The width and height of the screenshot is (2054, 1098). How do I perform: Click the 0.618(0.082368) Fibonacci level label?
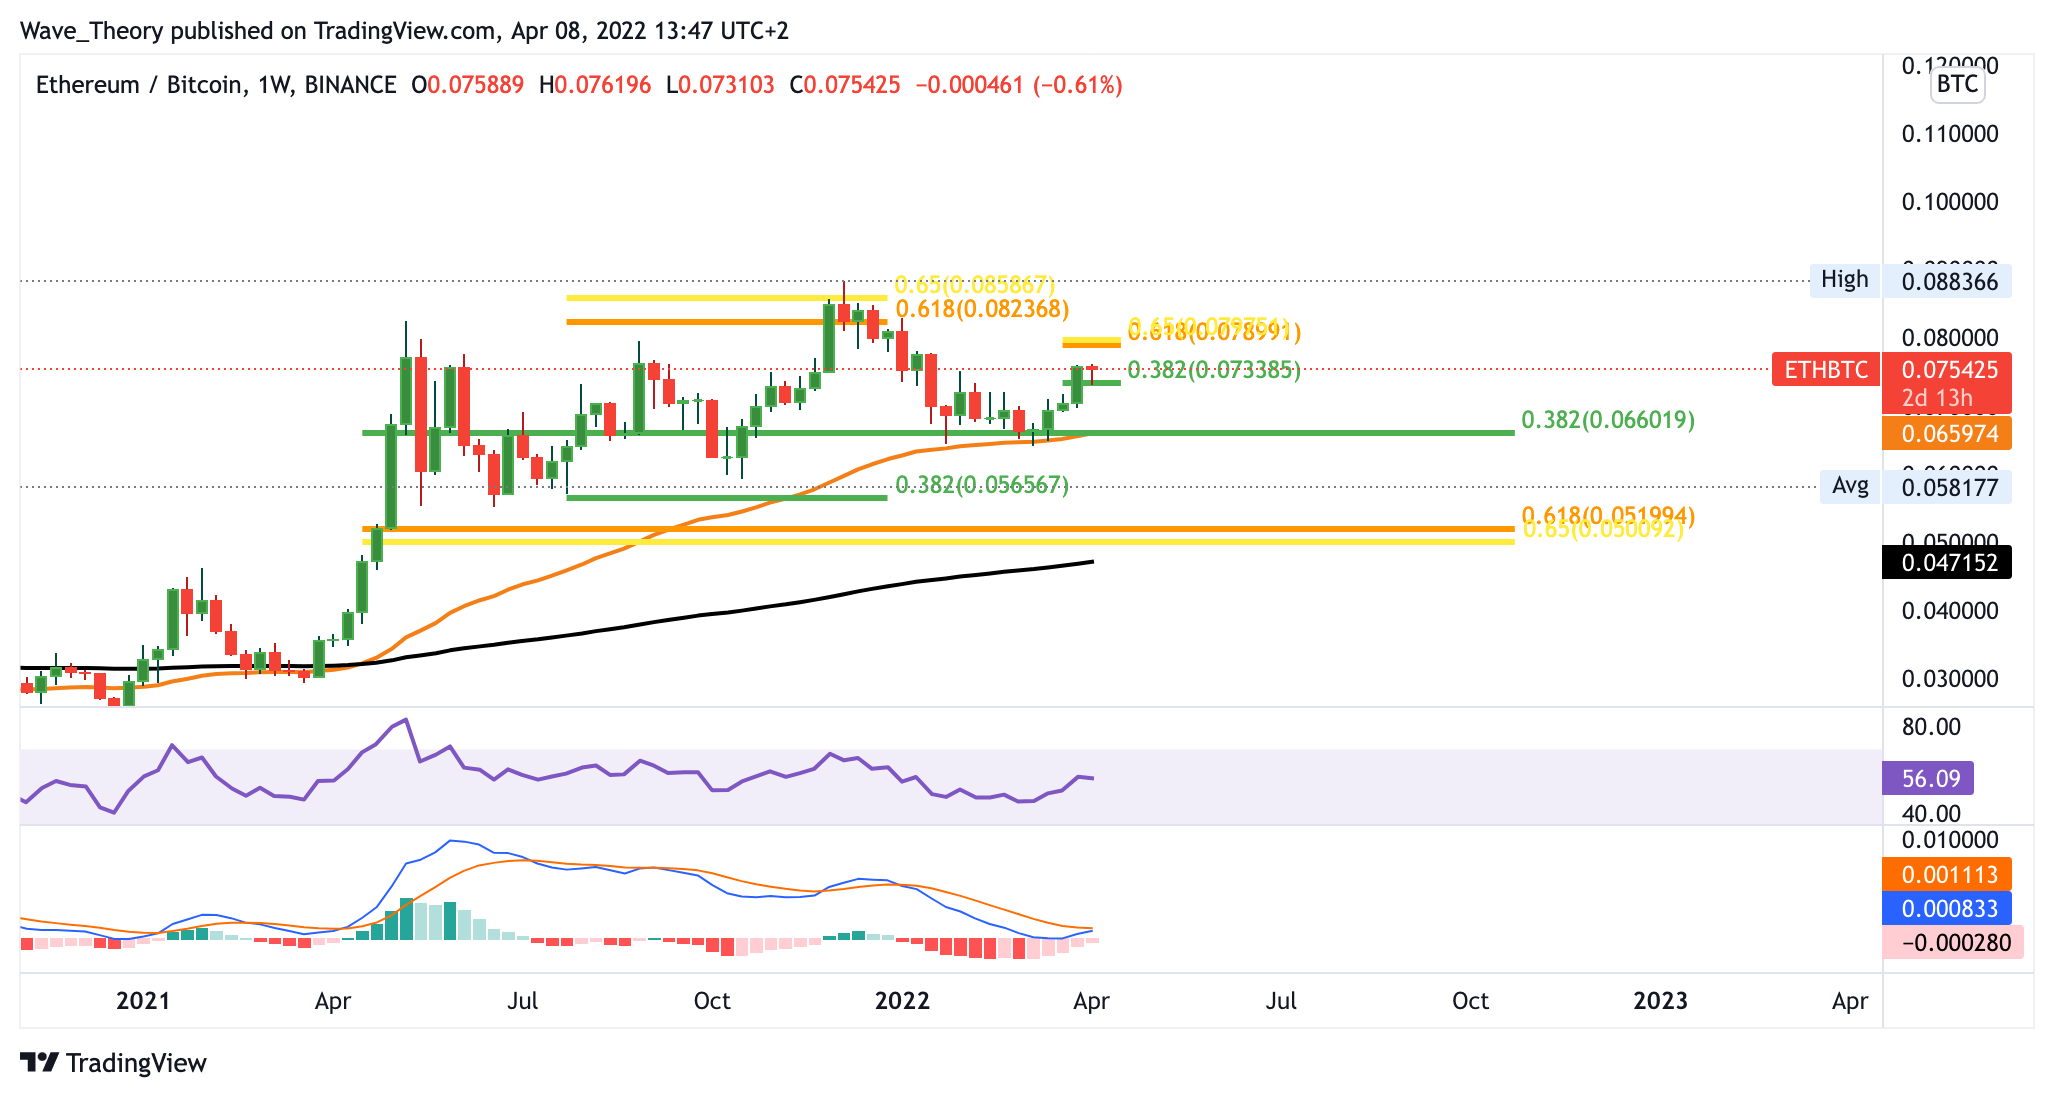pos(982,309)
